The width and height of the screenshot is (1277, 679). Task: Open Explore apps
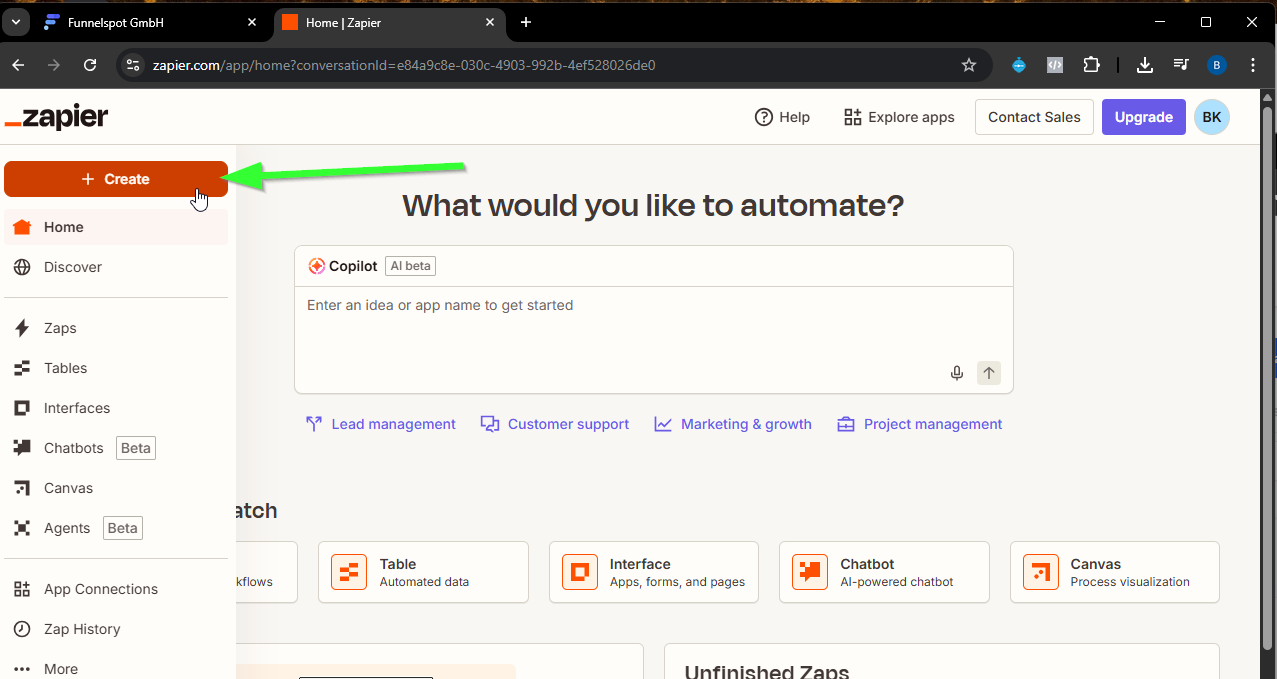click(x=899, y=117)
